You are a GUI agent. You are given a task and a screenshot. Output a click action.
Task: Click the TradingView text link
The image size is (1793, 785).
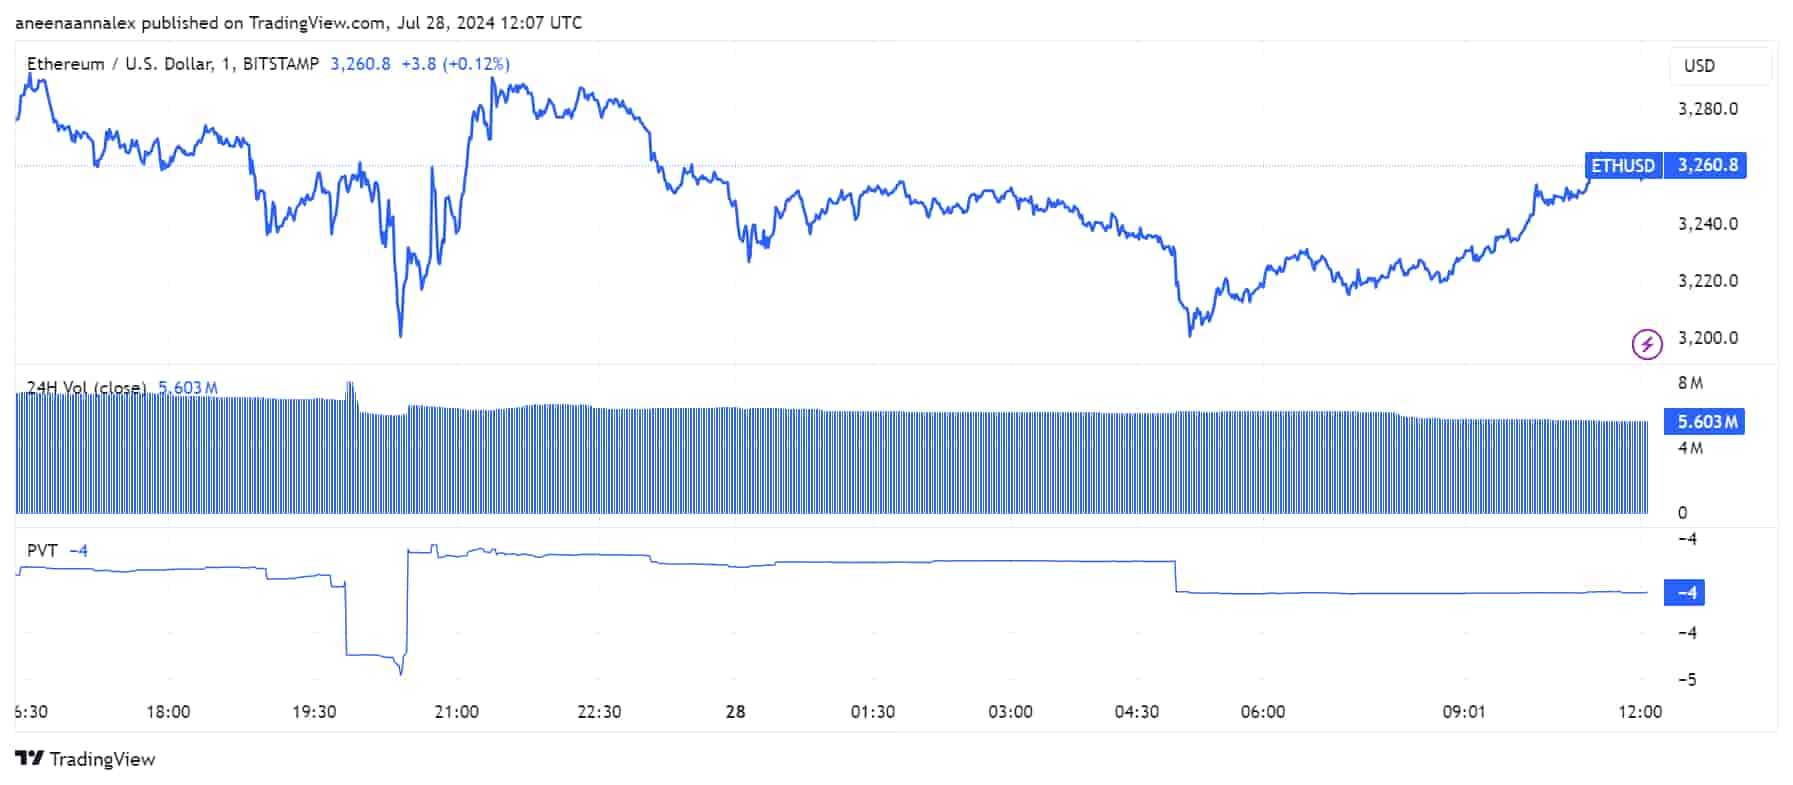[102, 759]
